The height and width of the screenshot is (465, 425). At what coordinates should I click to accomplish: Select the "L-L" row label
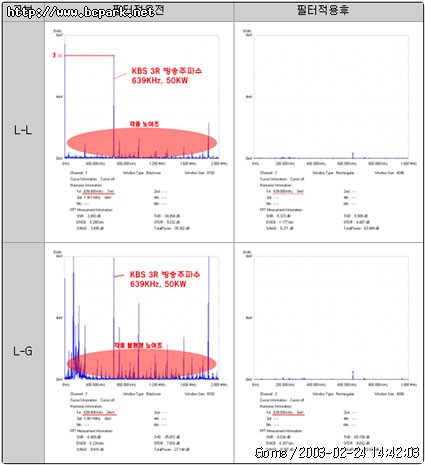[23, 130]
